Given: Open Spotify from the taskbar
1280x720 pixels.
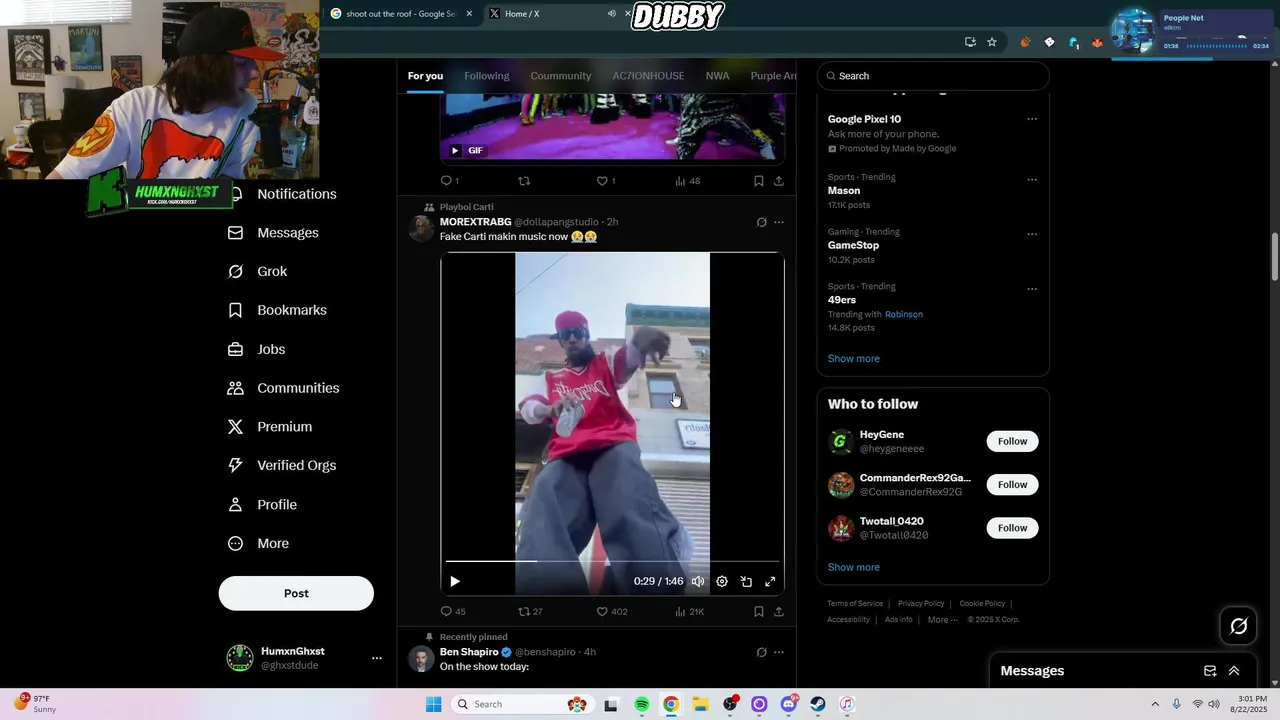Looking at the screenshot, I should click(642, 704).
